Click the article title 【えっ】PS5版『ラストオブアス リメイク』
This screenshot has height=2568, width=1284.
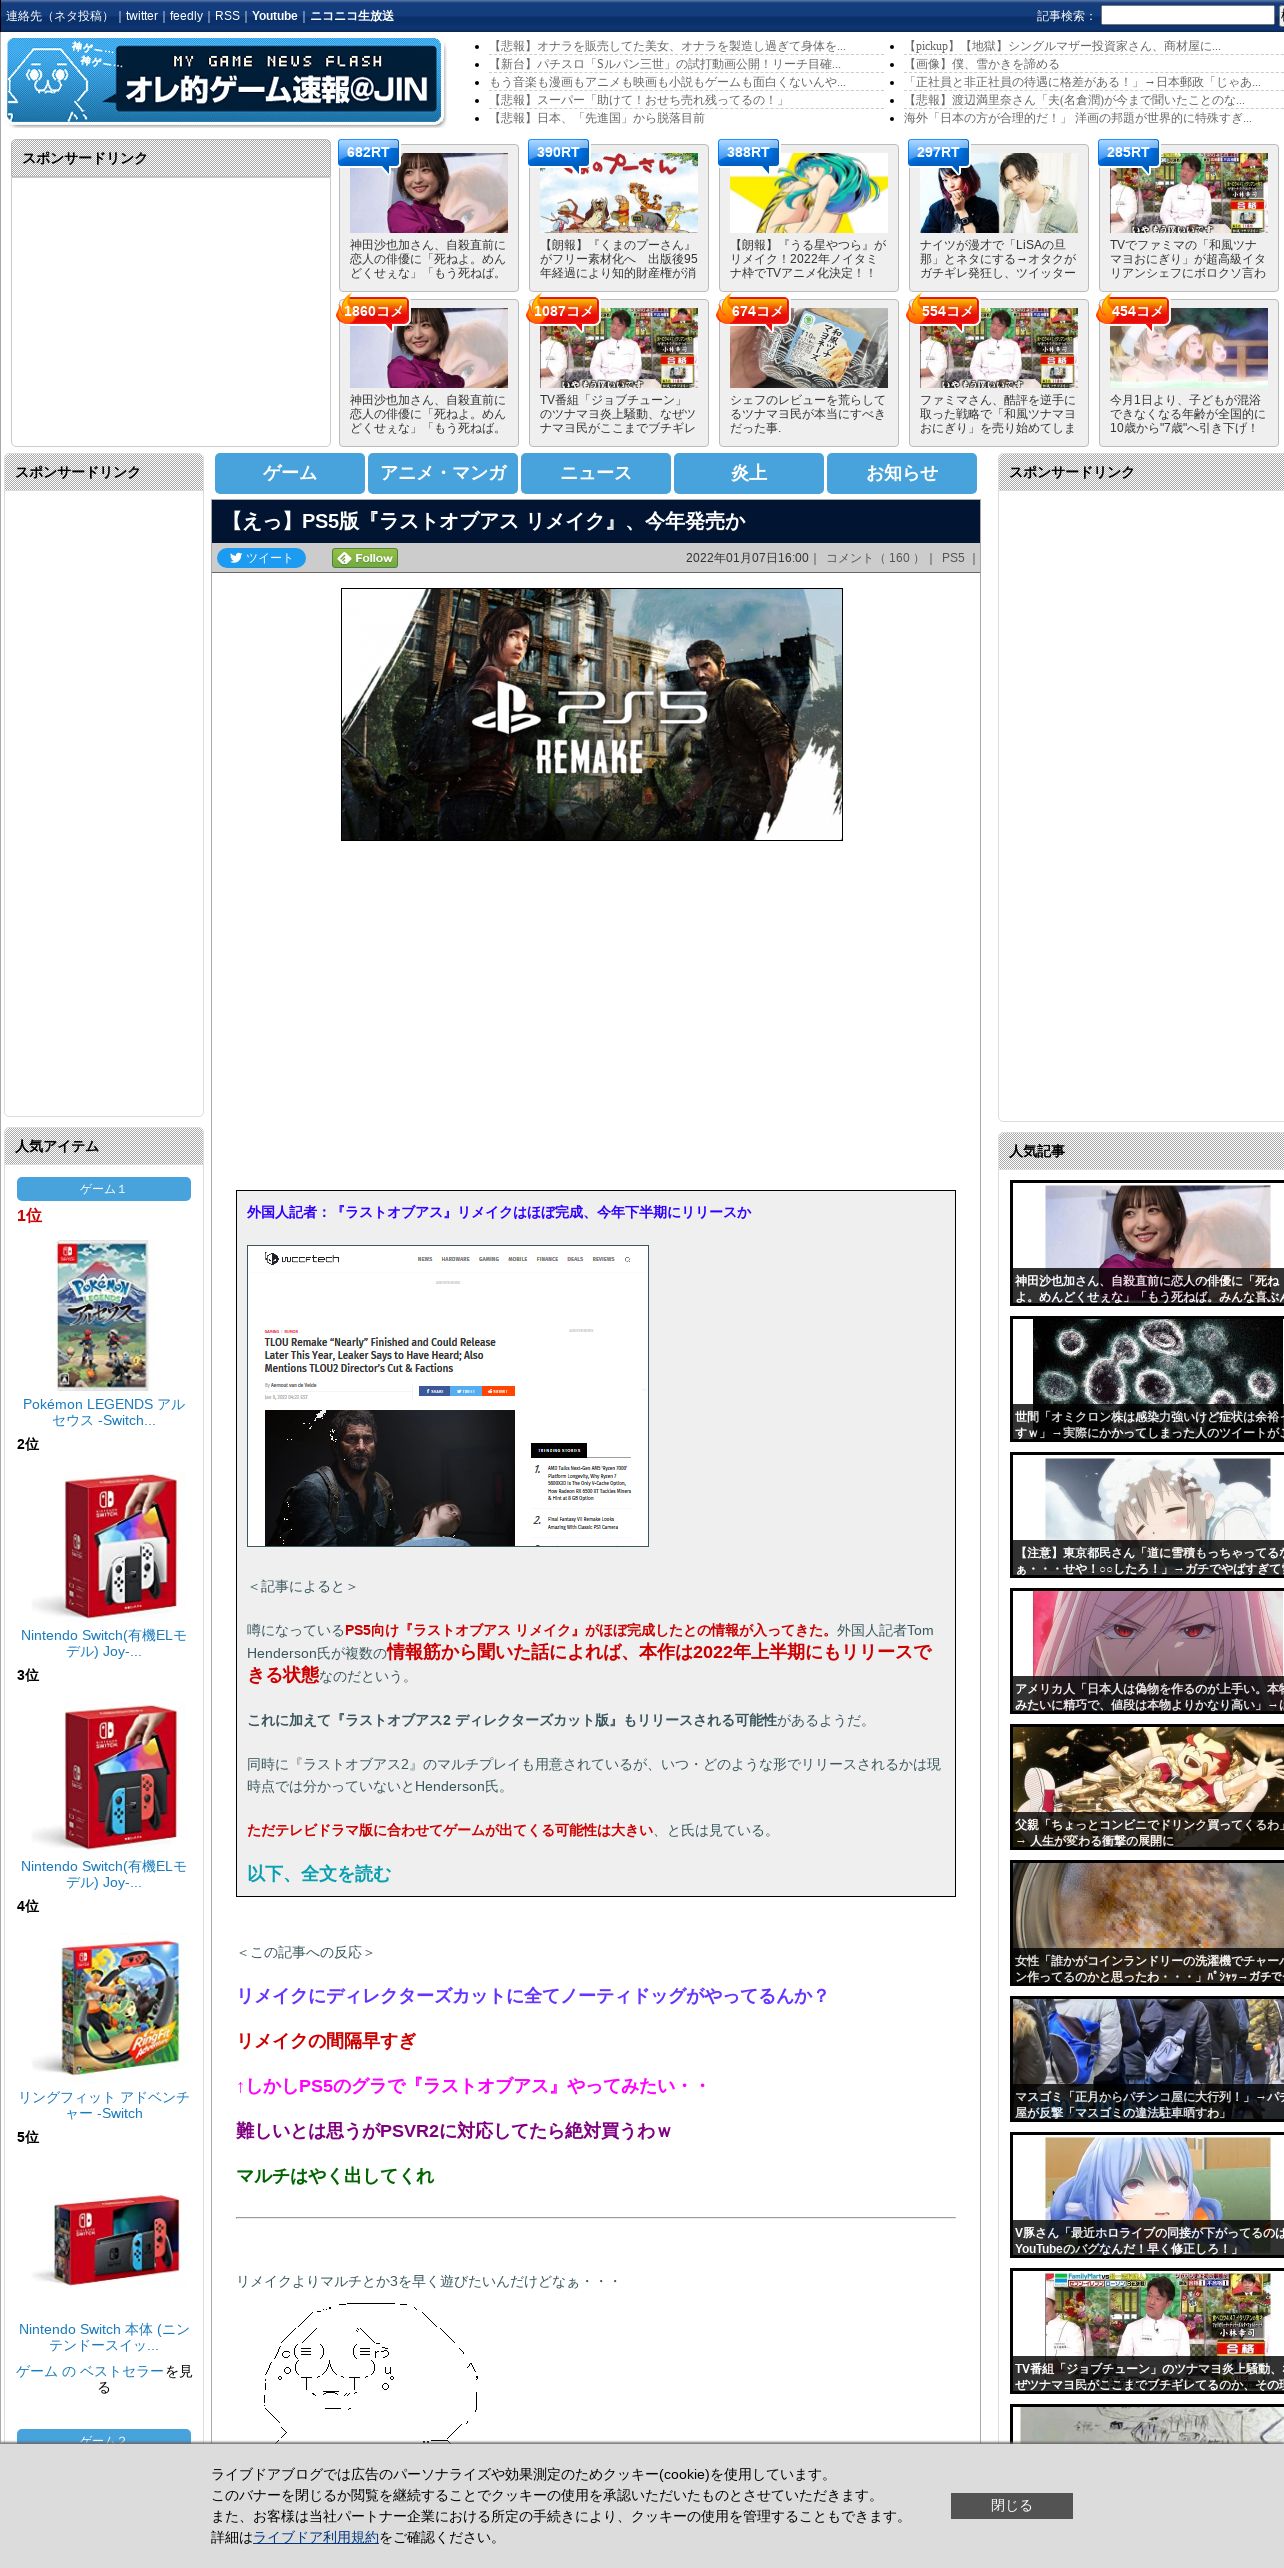click(x=486, y=521)
